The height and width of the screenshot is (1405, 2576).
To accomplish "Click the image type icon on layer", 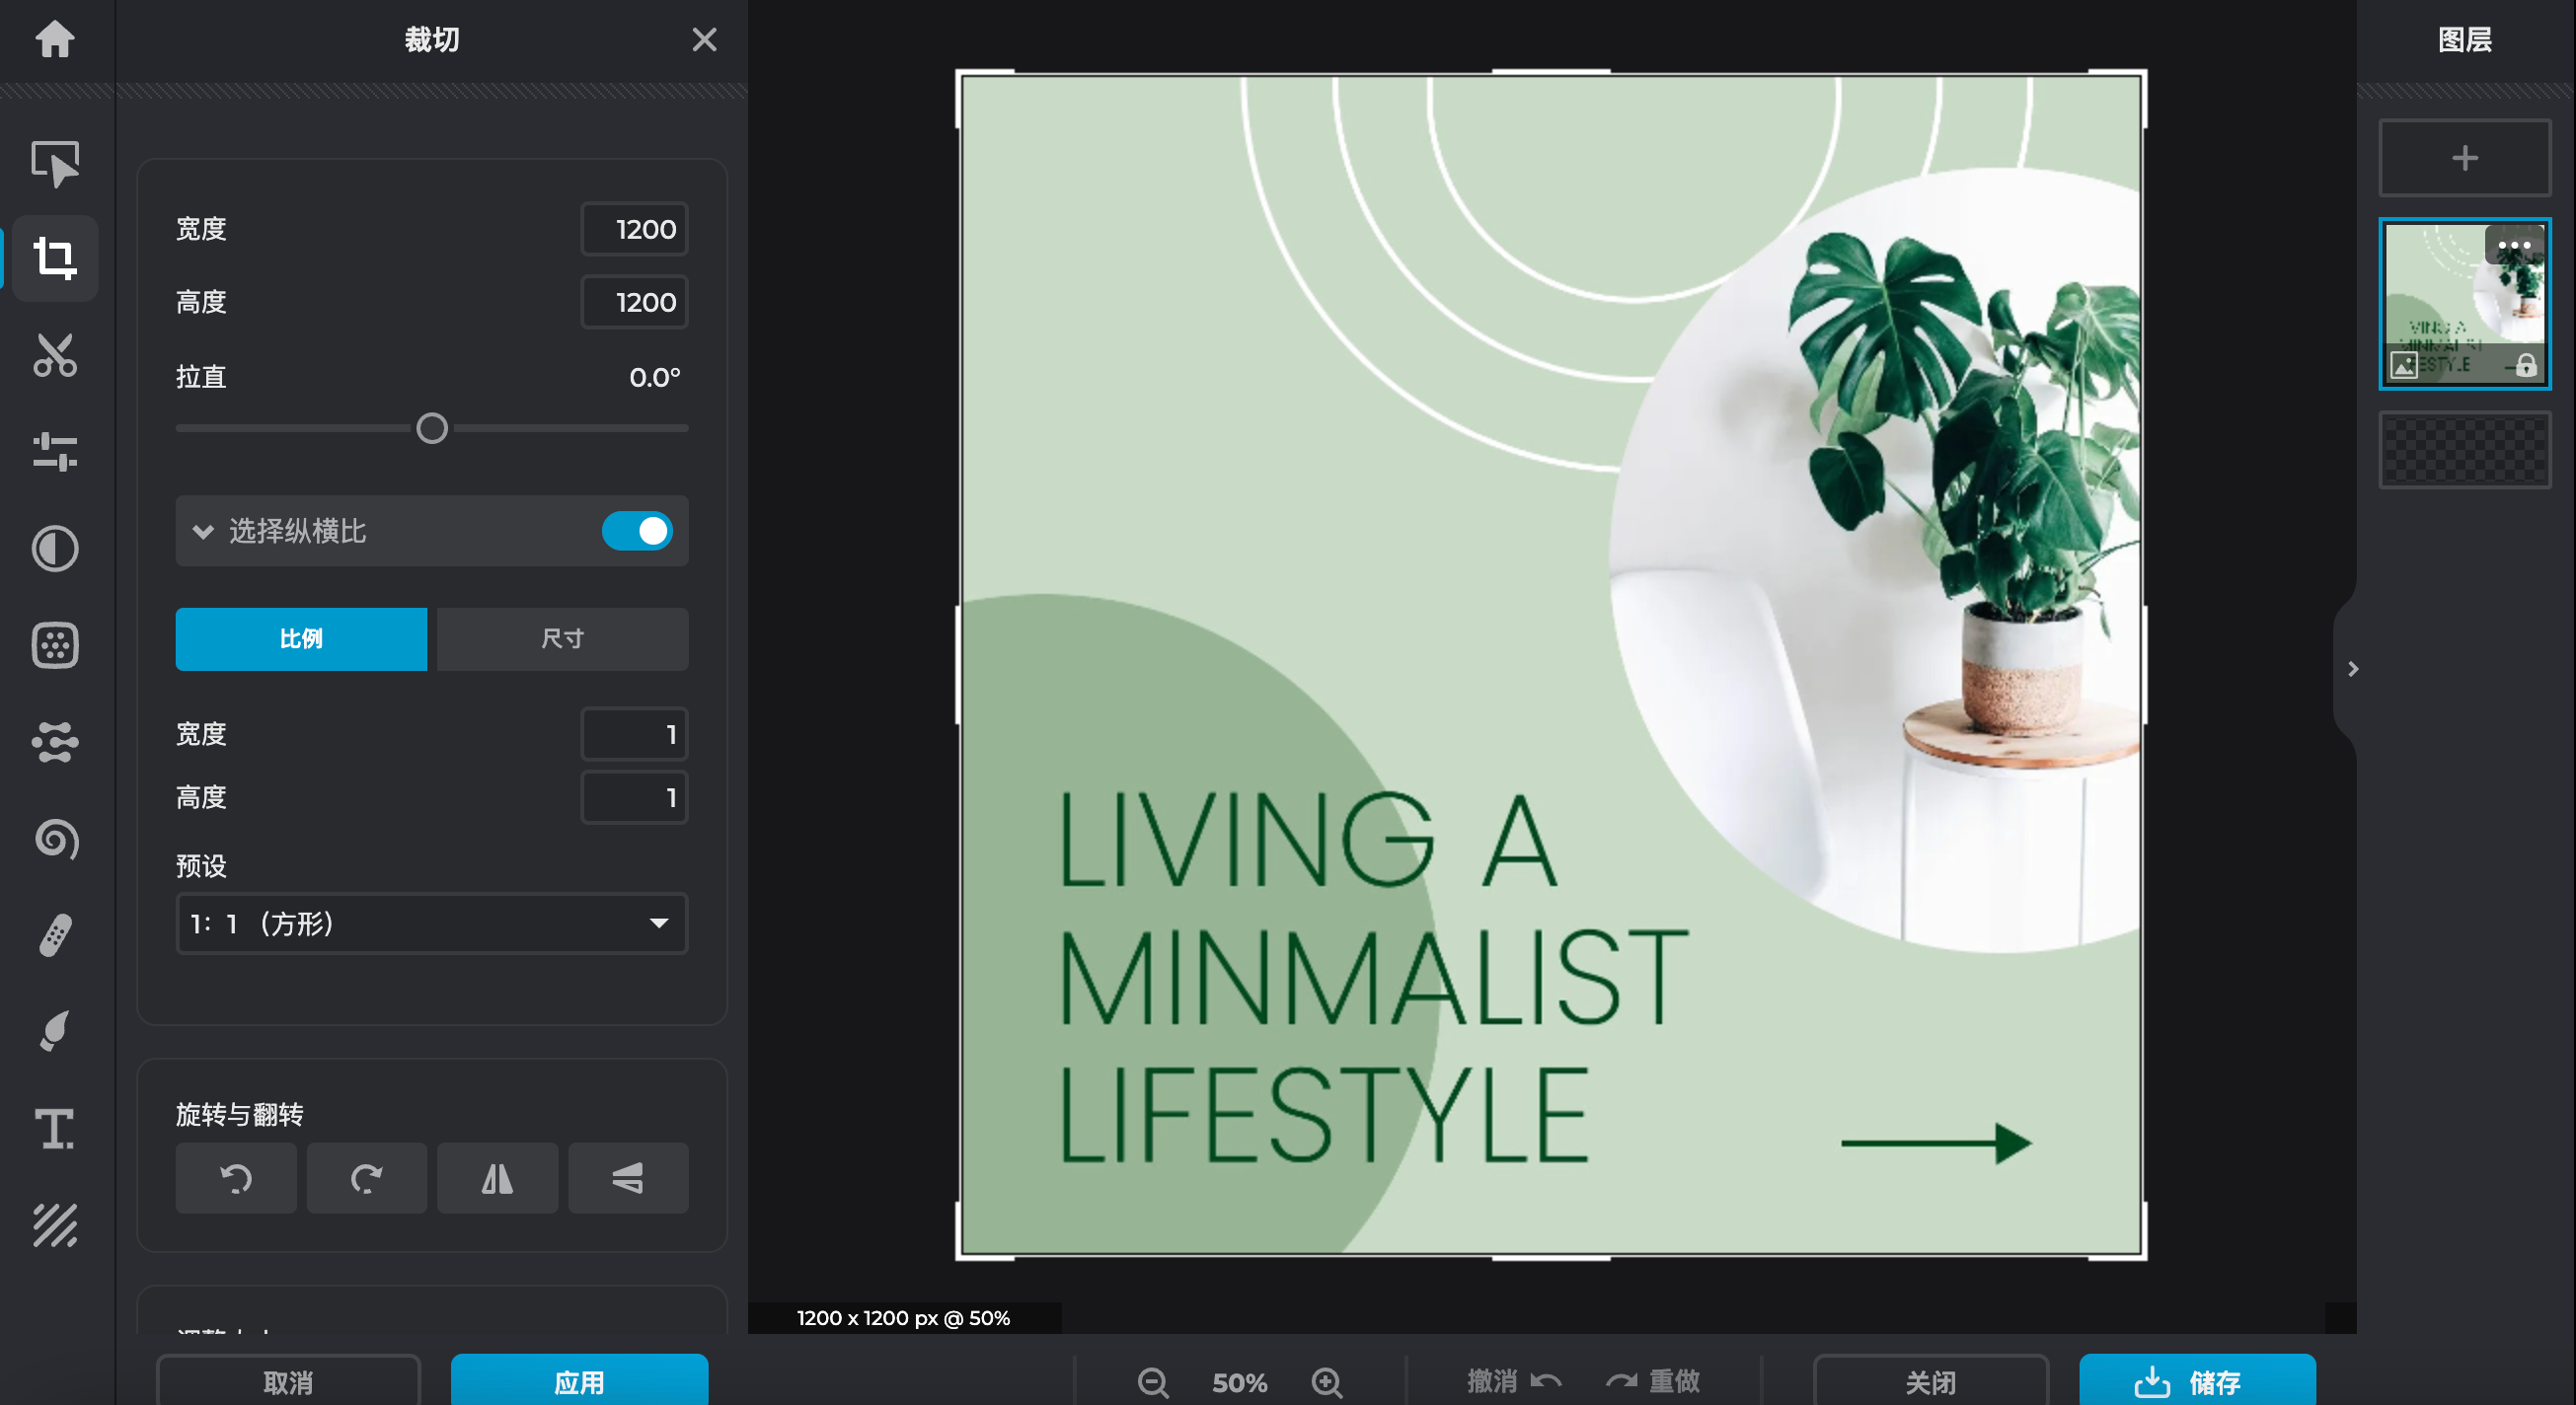I will pyautogui.click(x=2404, y=365).
